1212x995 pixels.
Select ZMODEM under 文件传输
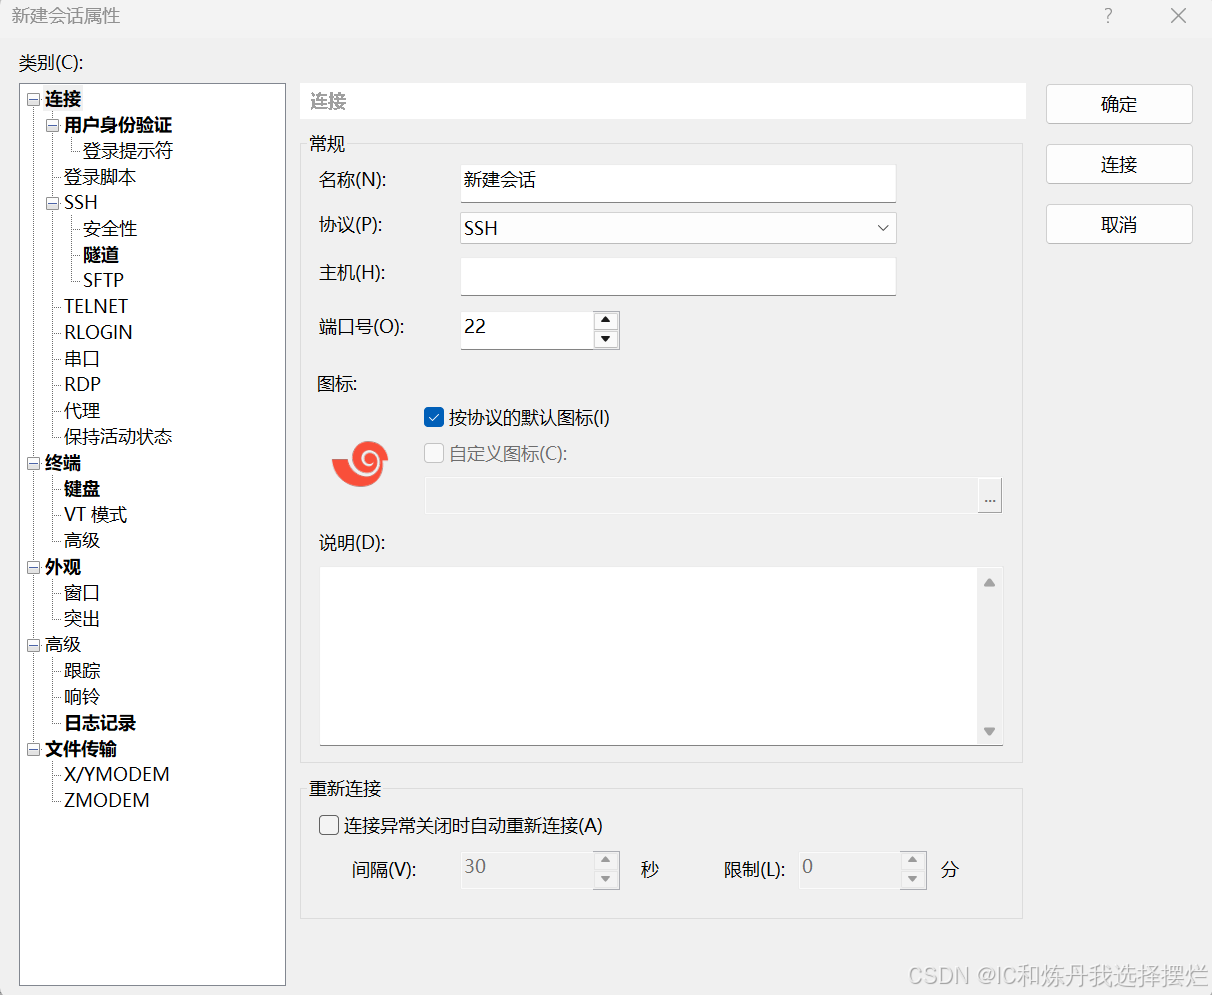pyautogui.click(x=107, y=801)
